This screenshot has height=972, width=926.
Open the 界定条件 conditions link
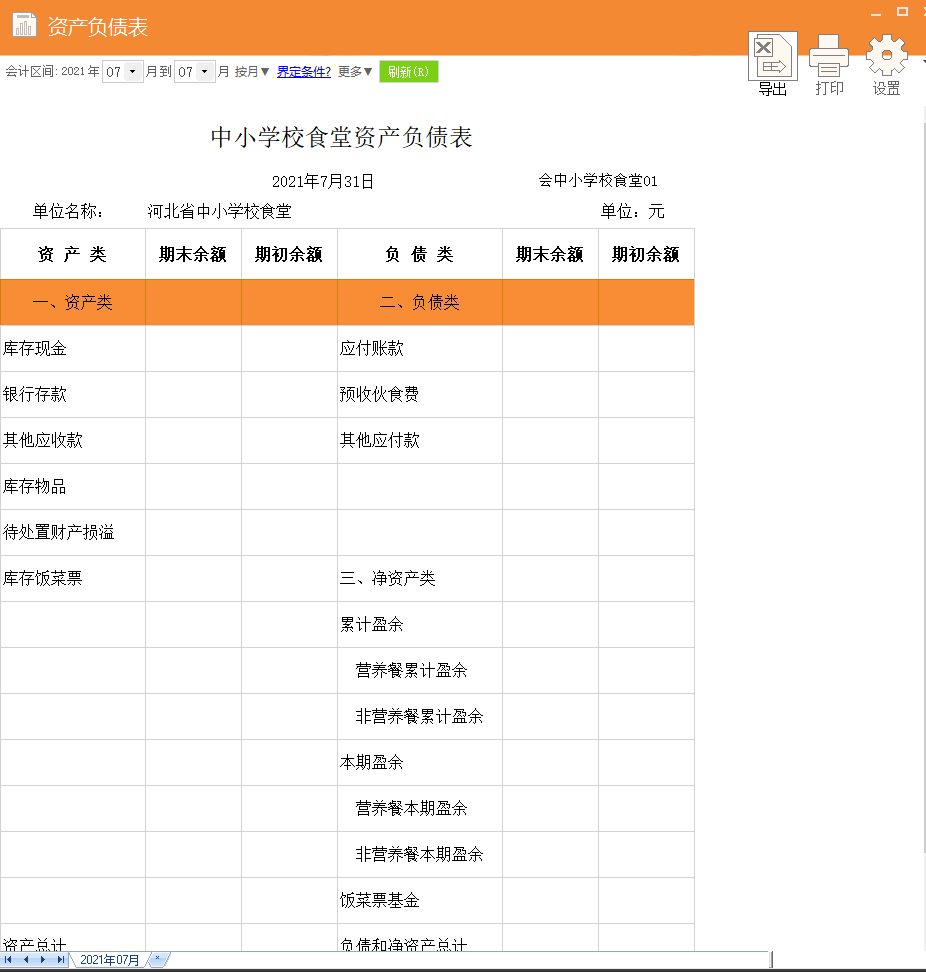(302, 71)
